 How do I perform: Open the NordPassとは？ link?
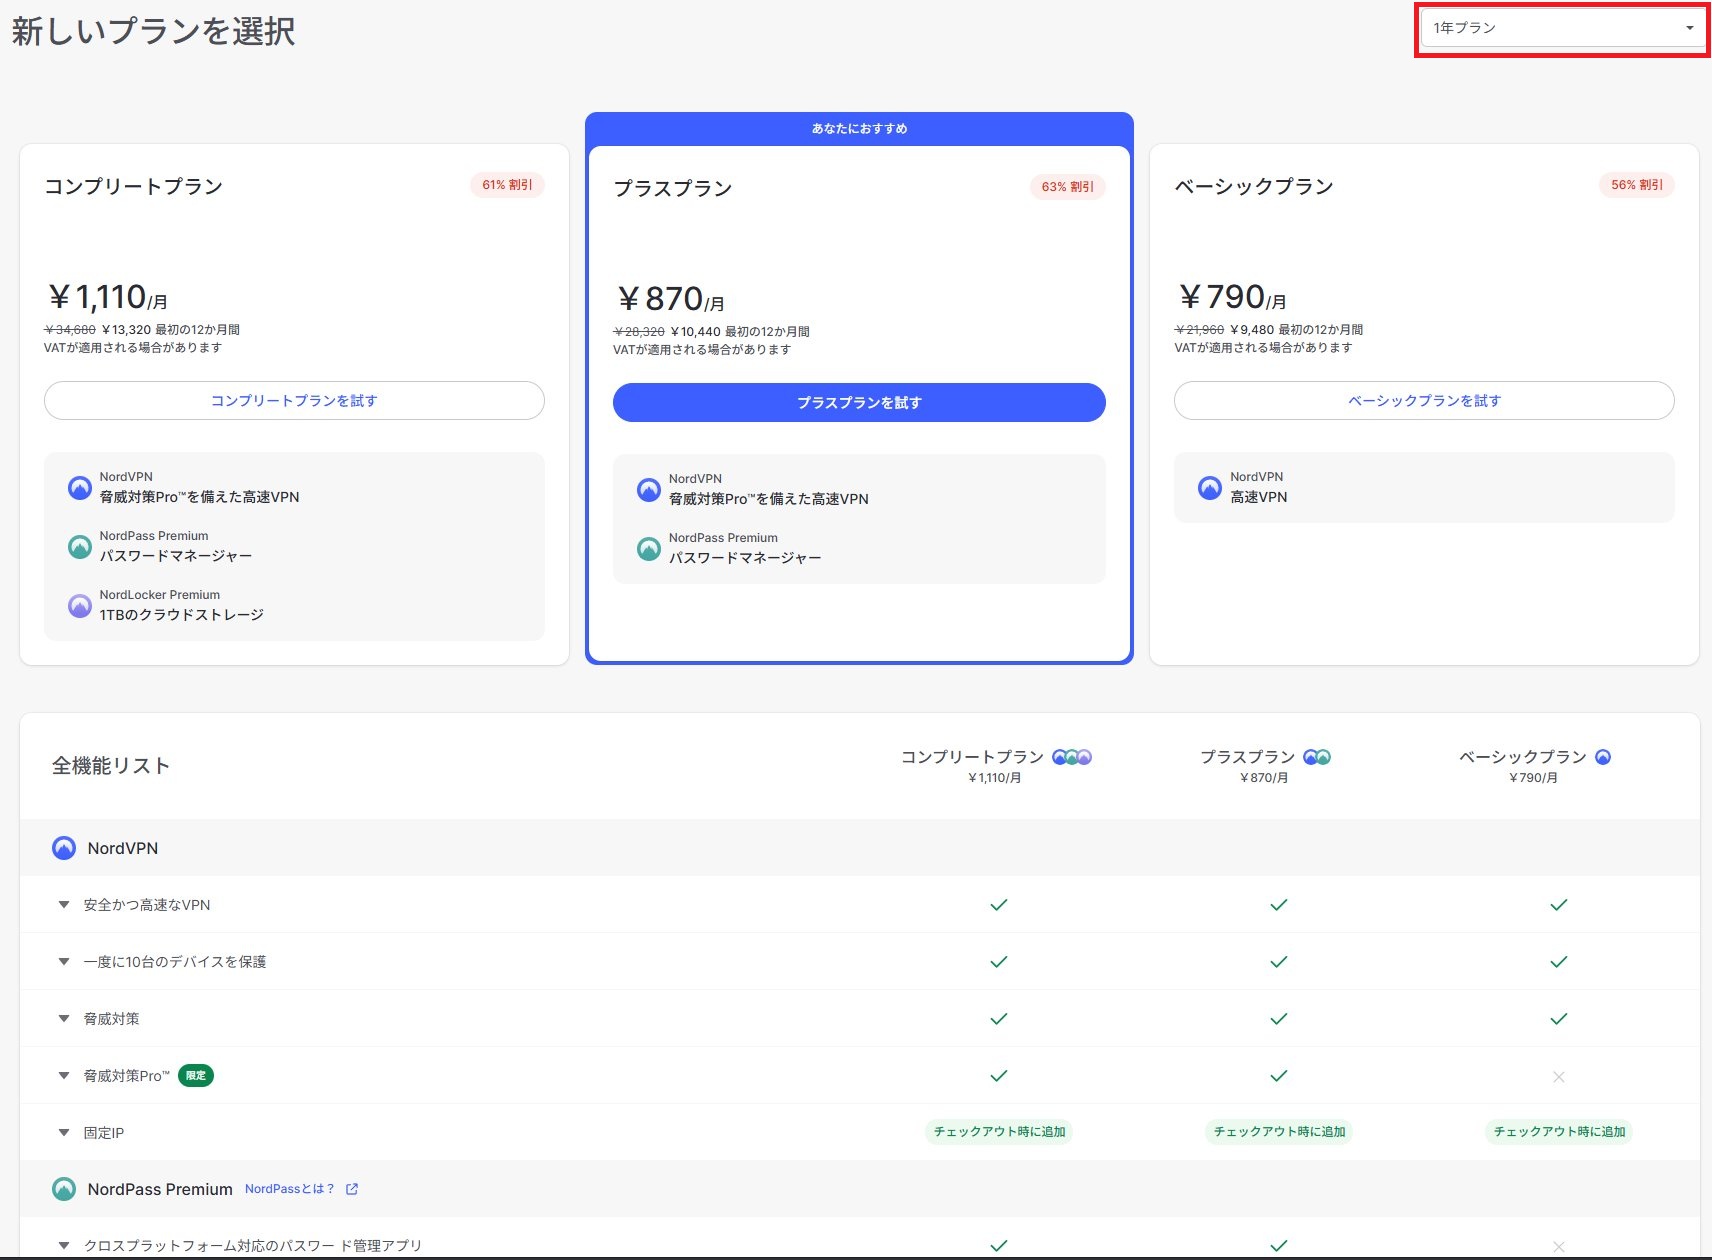click(290, 1189)
